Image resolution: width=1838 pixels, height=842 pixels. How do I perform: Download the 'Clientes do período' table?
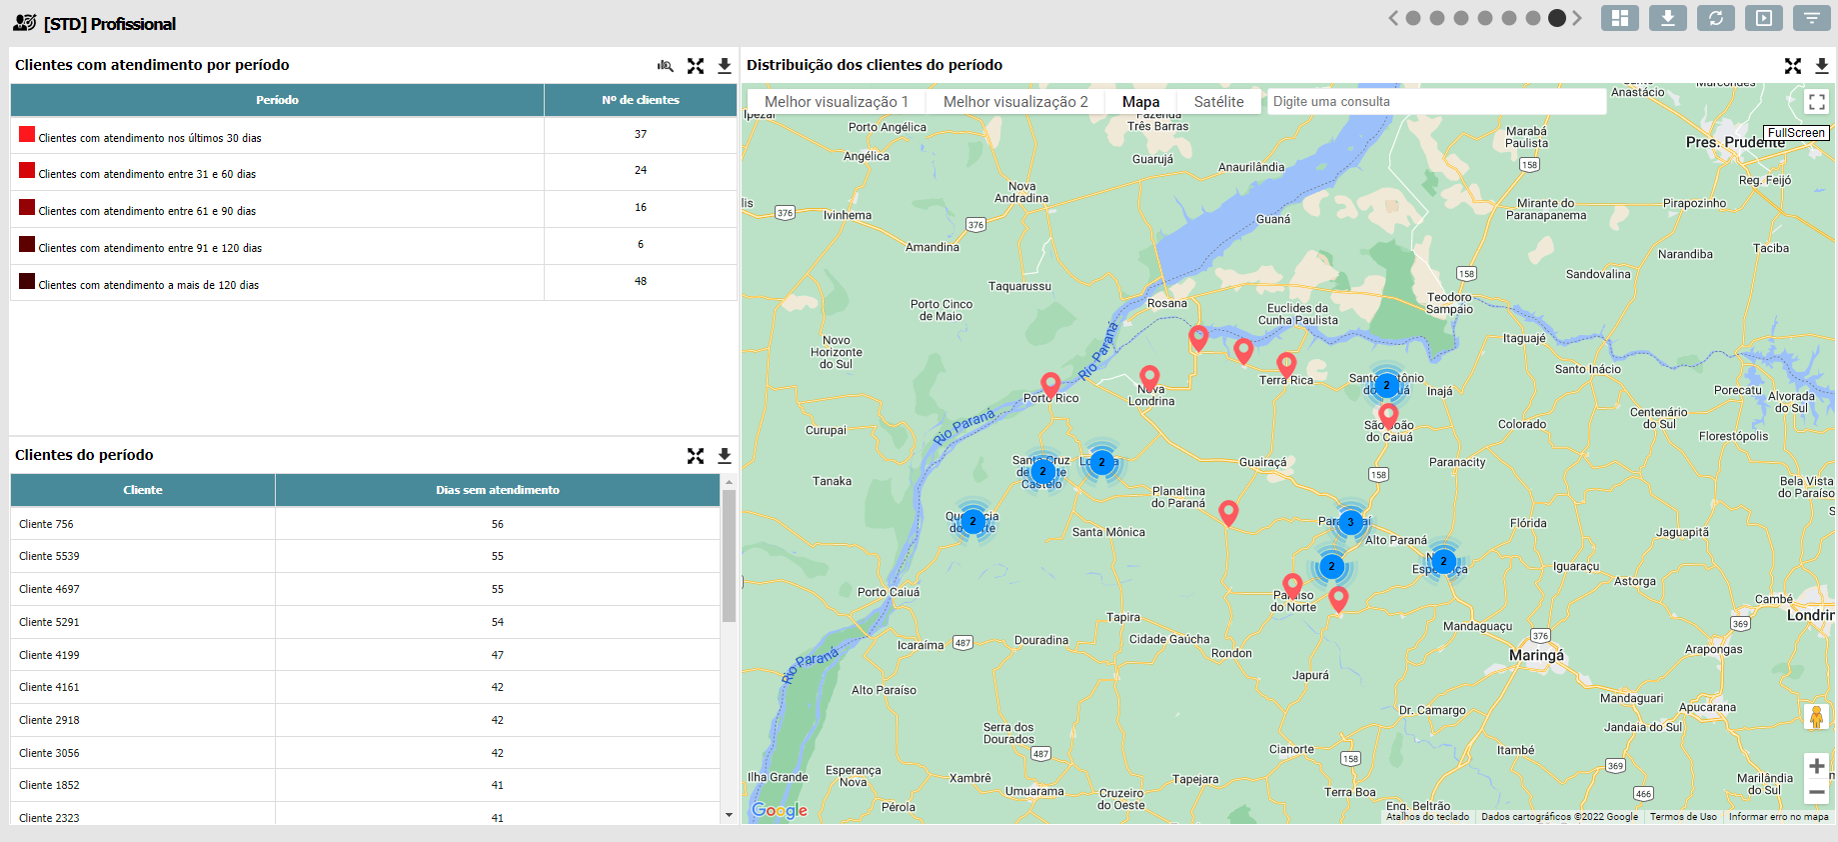click(x=724, y=456)
